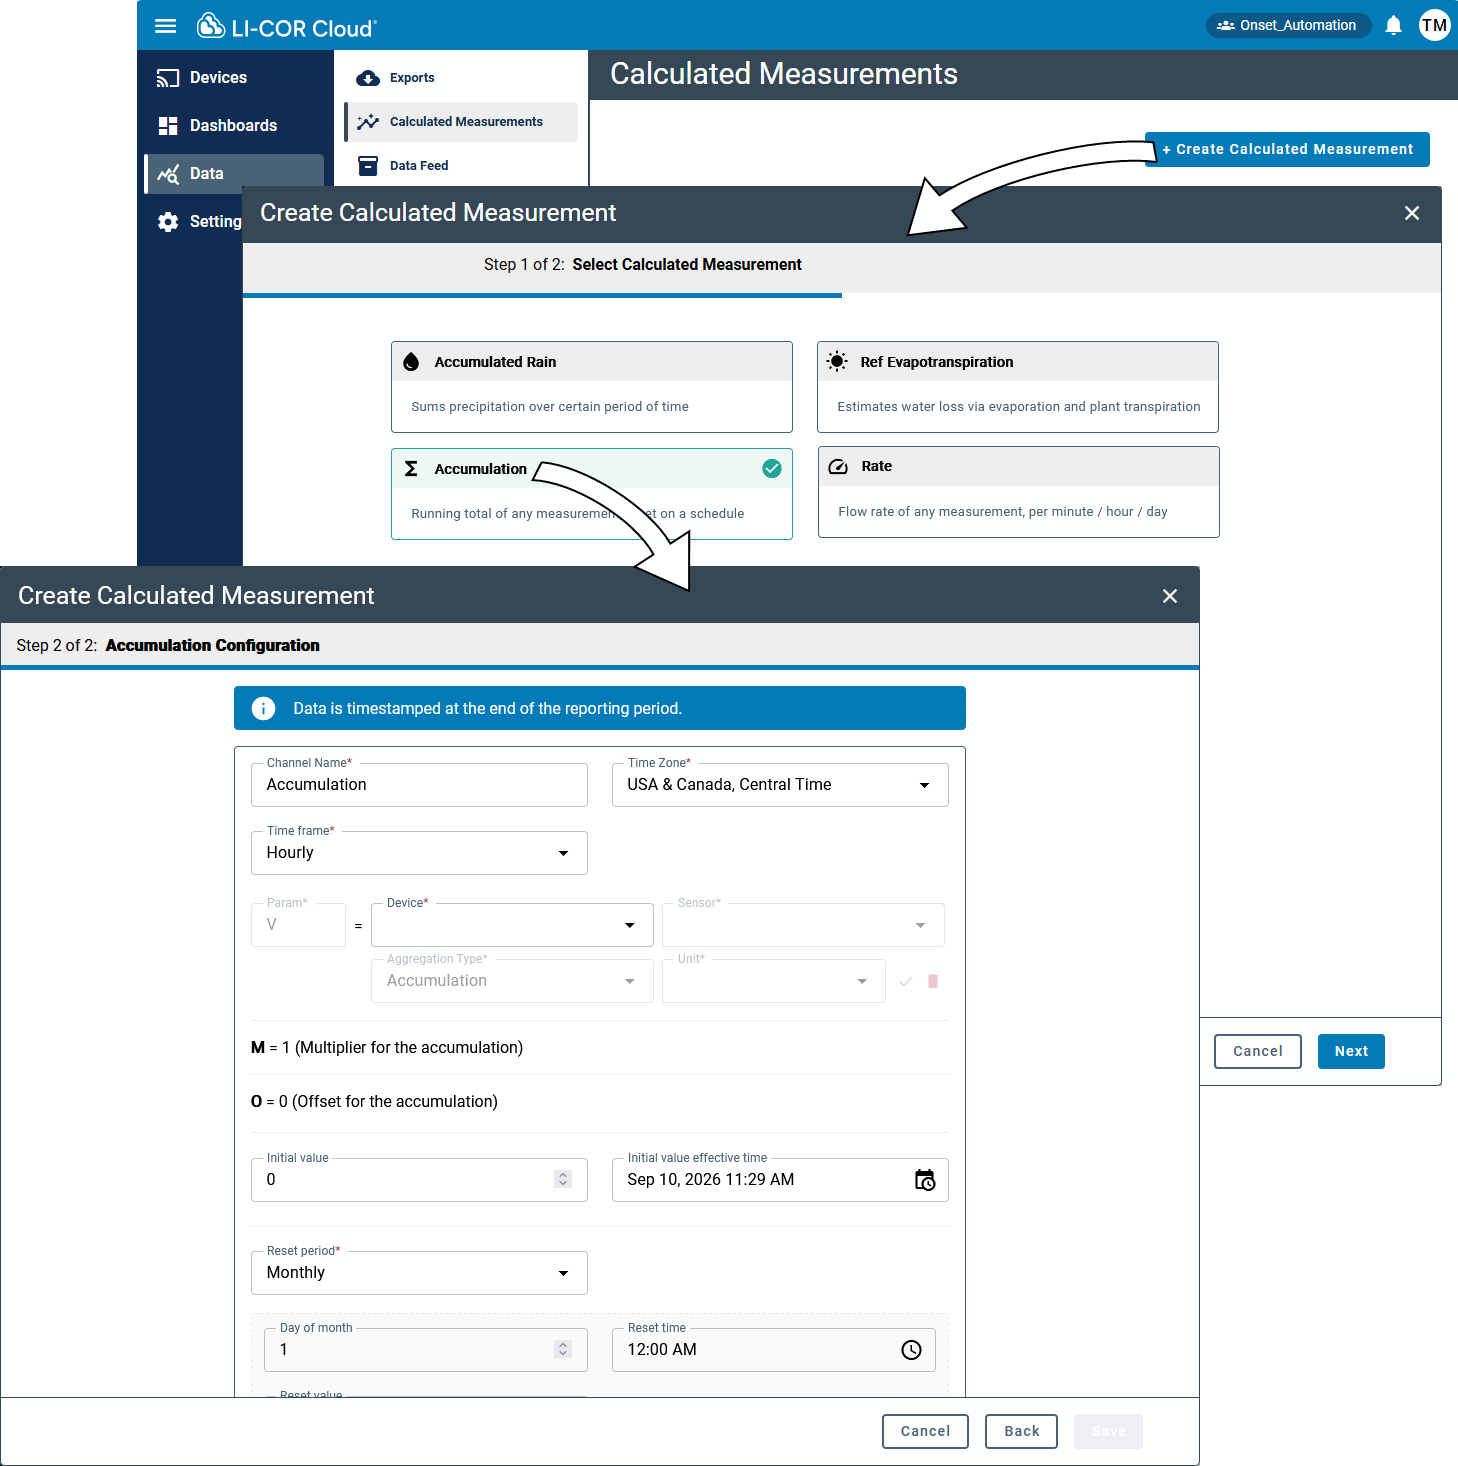
Task: Open the hamburger navigation menu
Action: [x=166, y=26]
